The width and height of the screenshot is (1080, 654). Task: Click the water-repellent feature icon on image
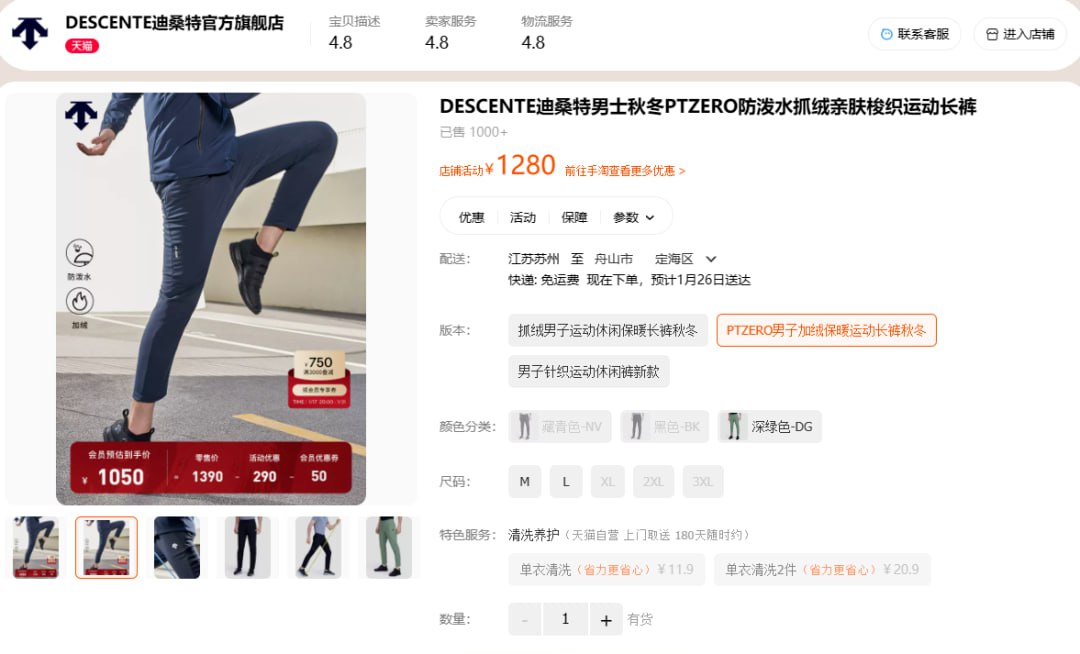coord(80,253)
